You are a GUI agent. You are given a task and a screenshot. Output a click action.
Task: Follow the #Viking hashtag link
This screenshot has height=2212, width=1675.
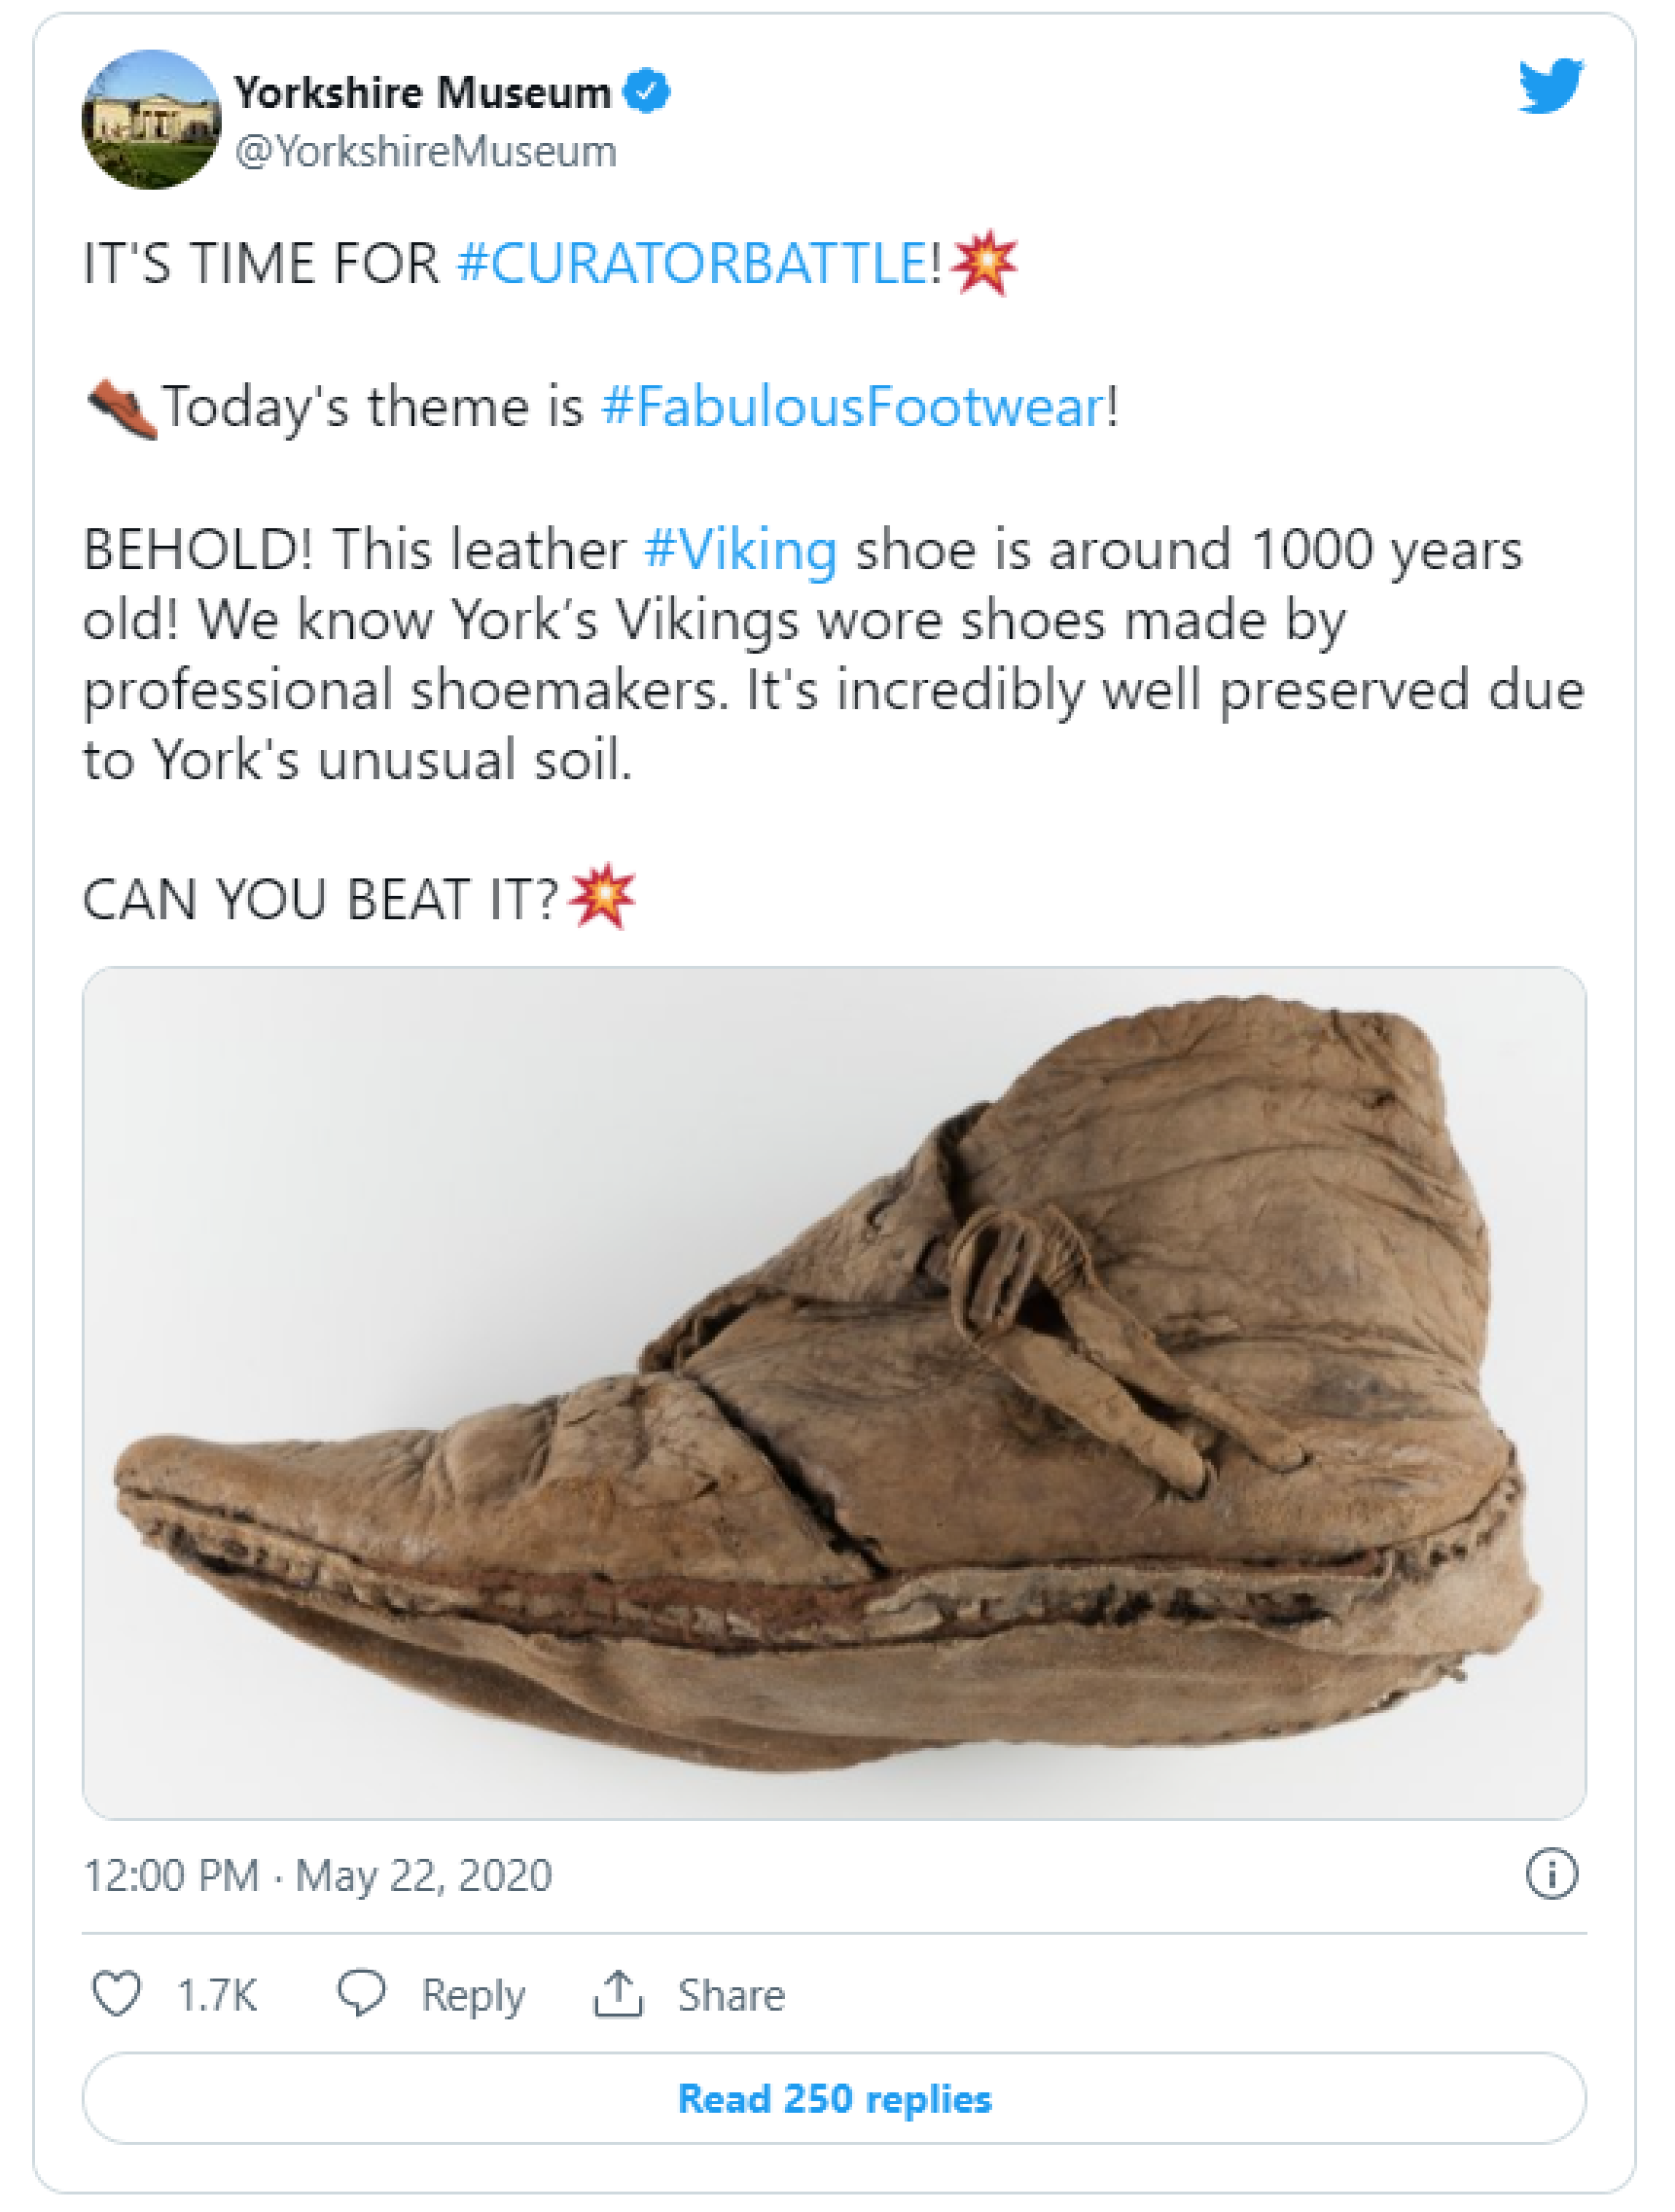tap(740, 550)
